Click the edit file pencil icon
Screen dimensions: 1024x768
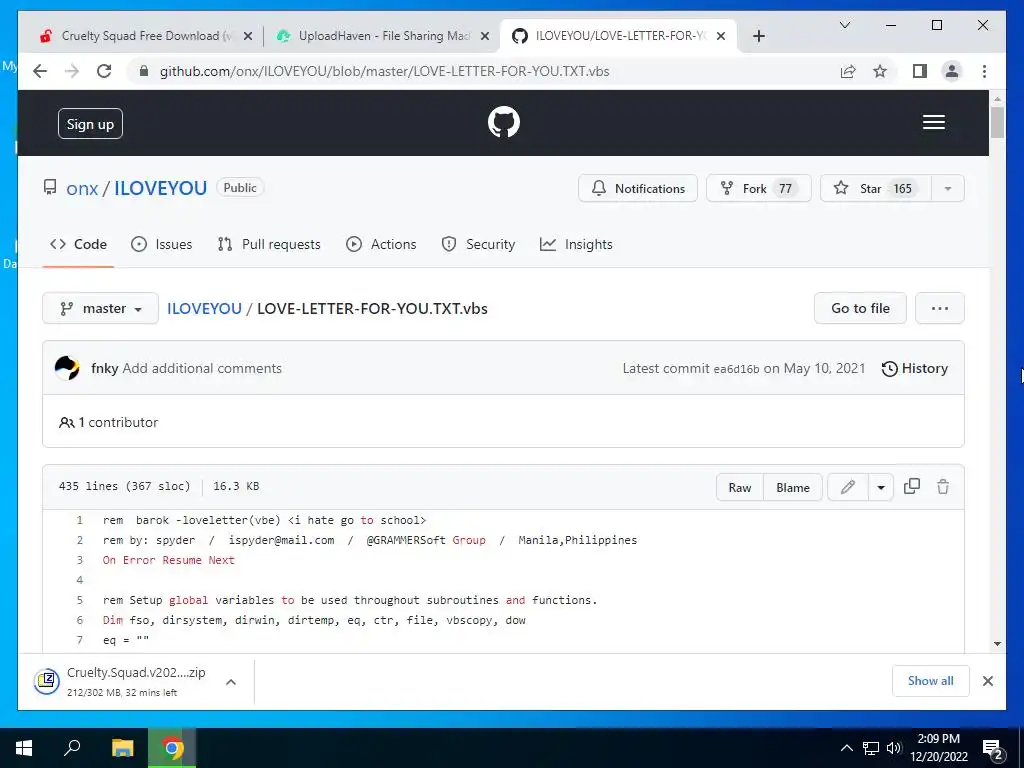[848, 487]
